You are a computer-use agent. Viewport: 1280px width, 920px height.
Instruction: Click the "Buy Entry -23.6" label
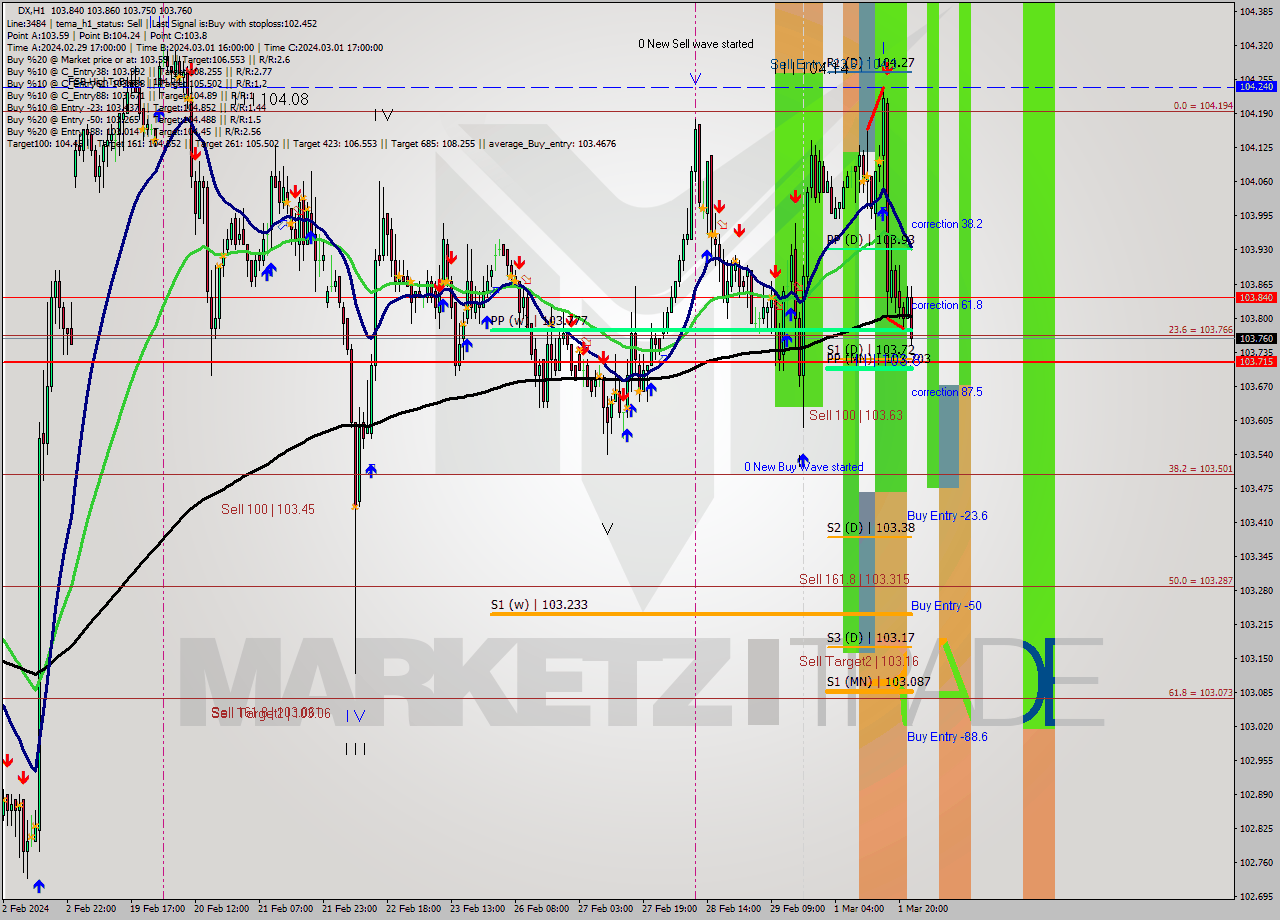click(947, 516)
